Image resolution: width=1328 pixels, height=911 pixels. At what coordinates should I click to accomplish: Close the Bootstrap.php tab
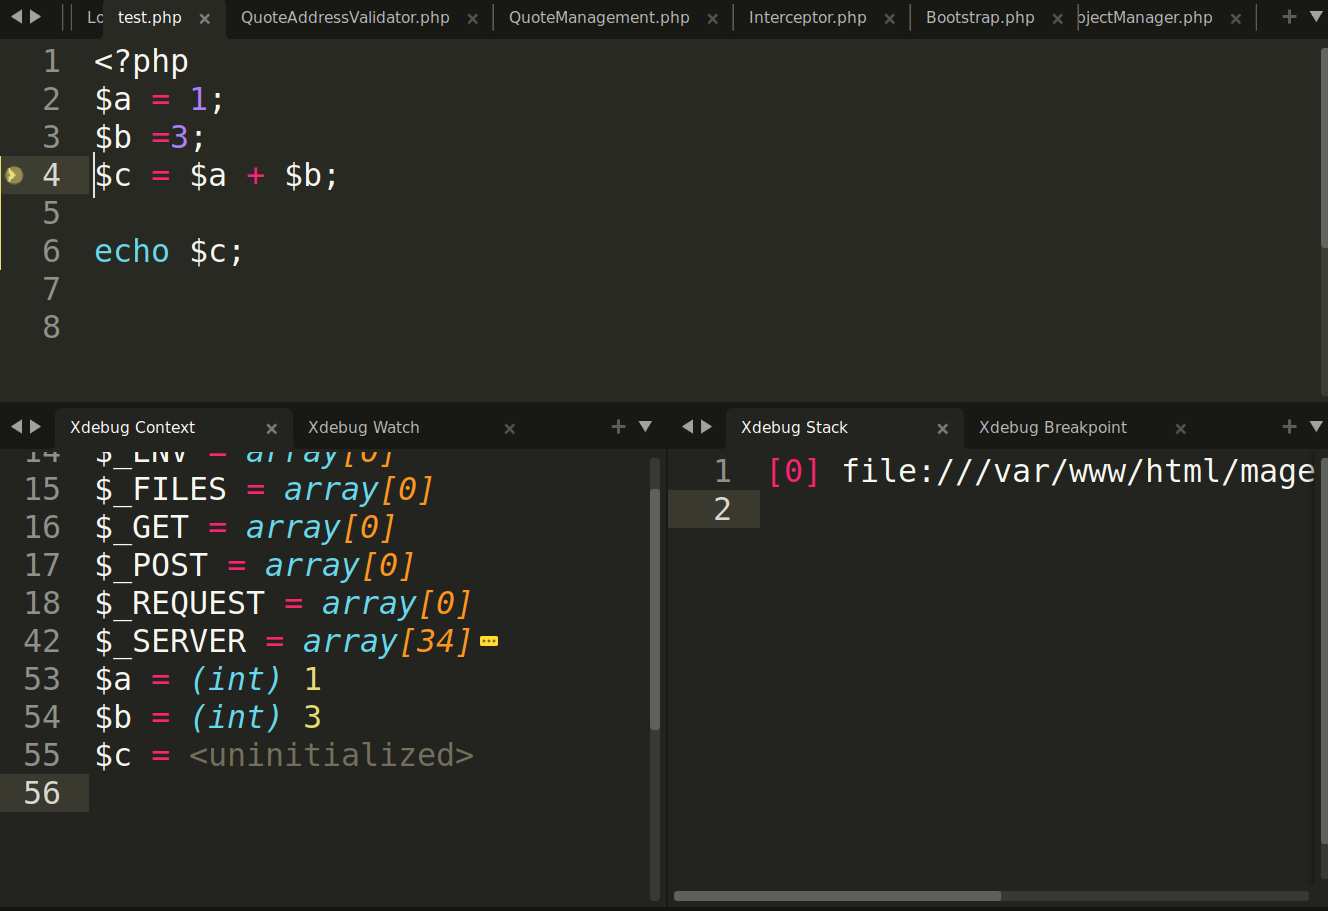click(1058, 19)
